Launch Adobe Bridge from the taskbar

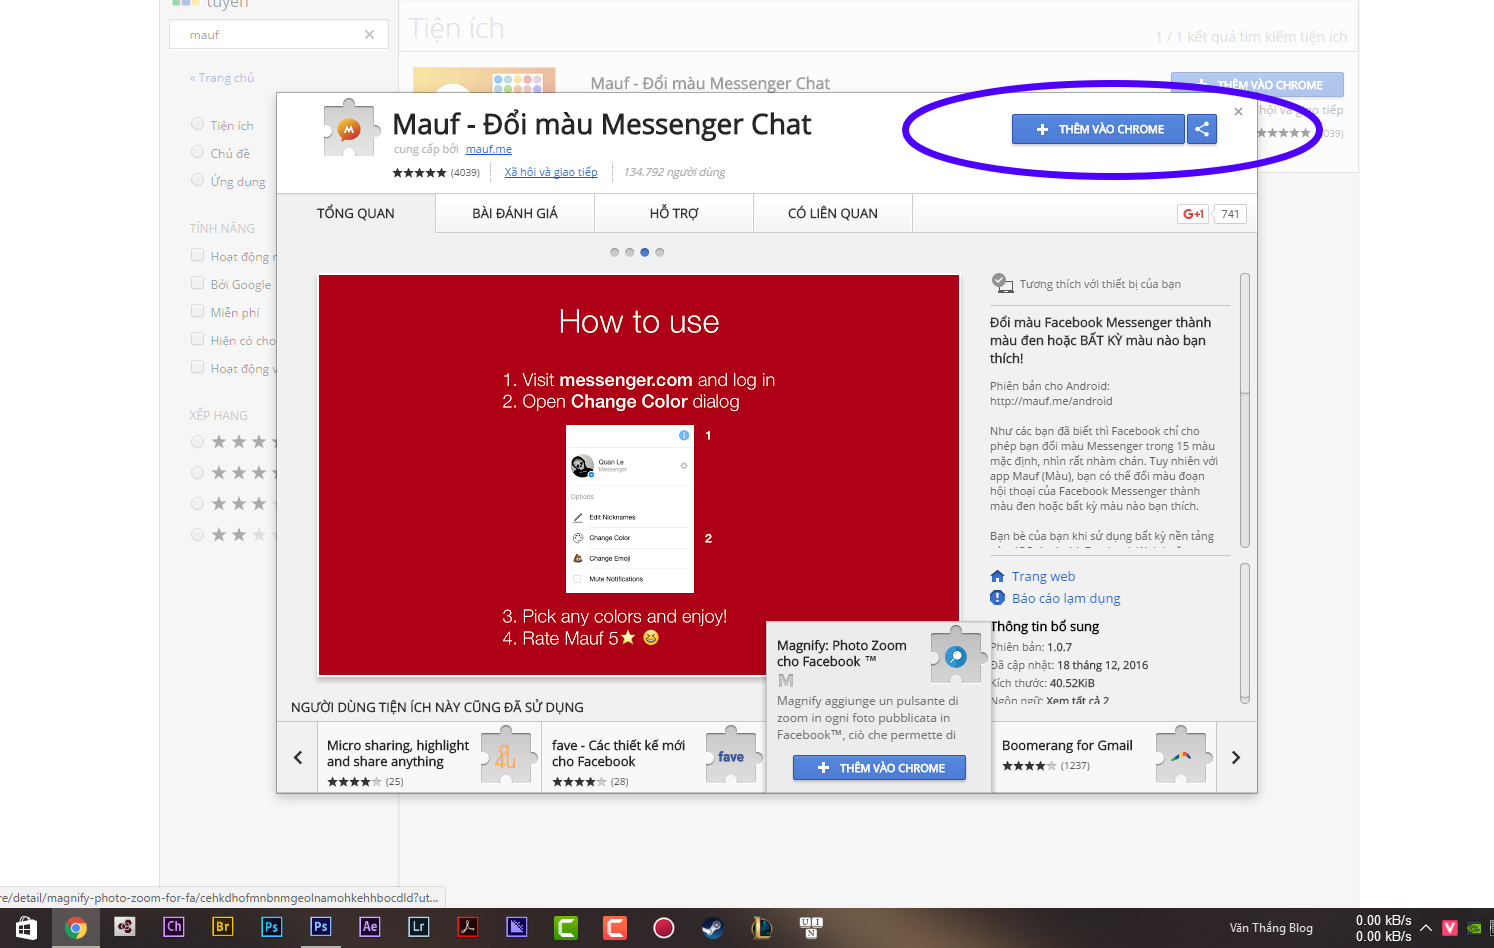223,927
